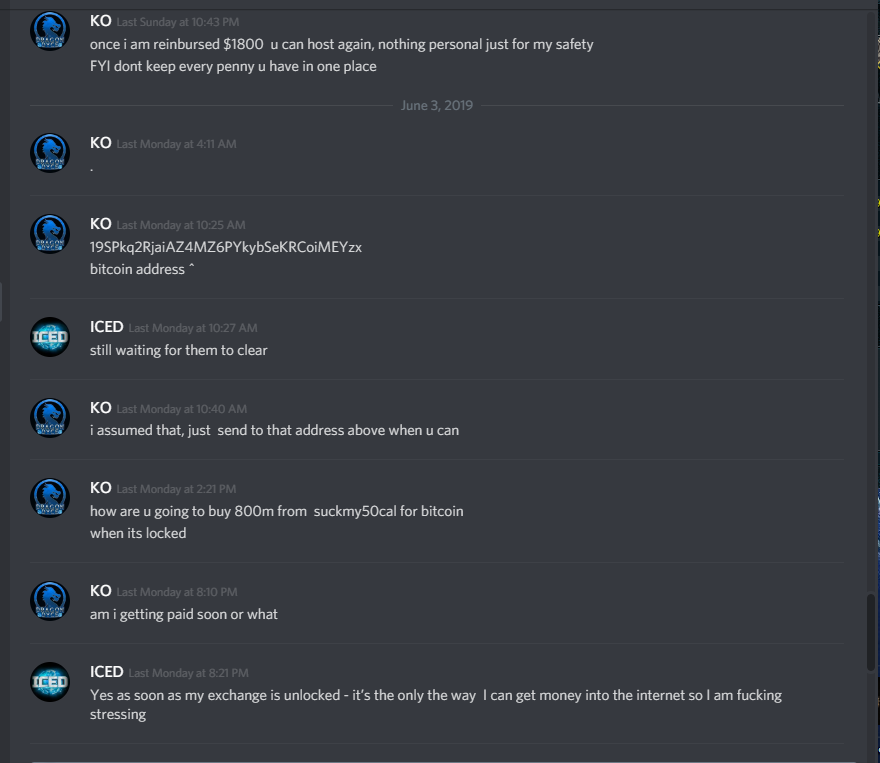
Task: Open the KO username at 10:43 PM
Action: (x=100, y=21)
